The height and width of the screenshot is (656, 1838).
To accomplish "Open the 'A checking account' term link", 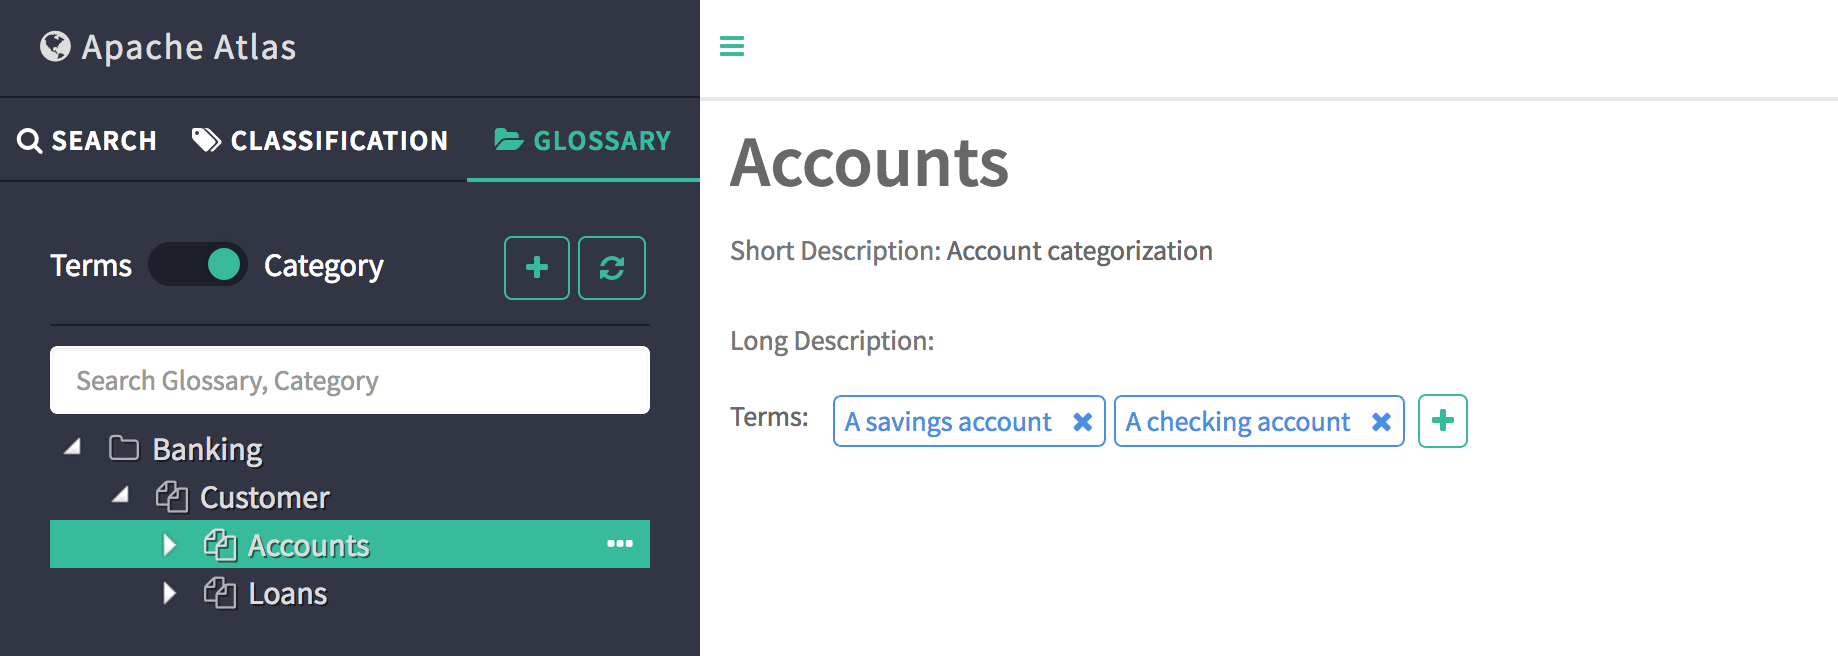I will [x=1238, y=422].
